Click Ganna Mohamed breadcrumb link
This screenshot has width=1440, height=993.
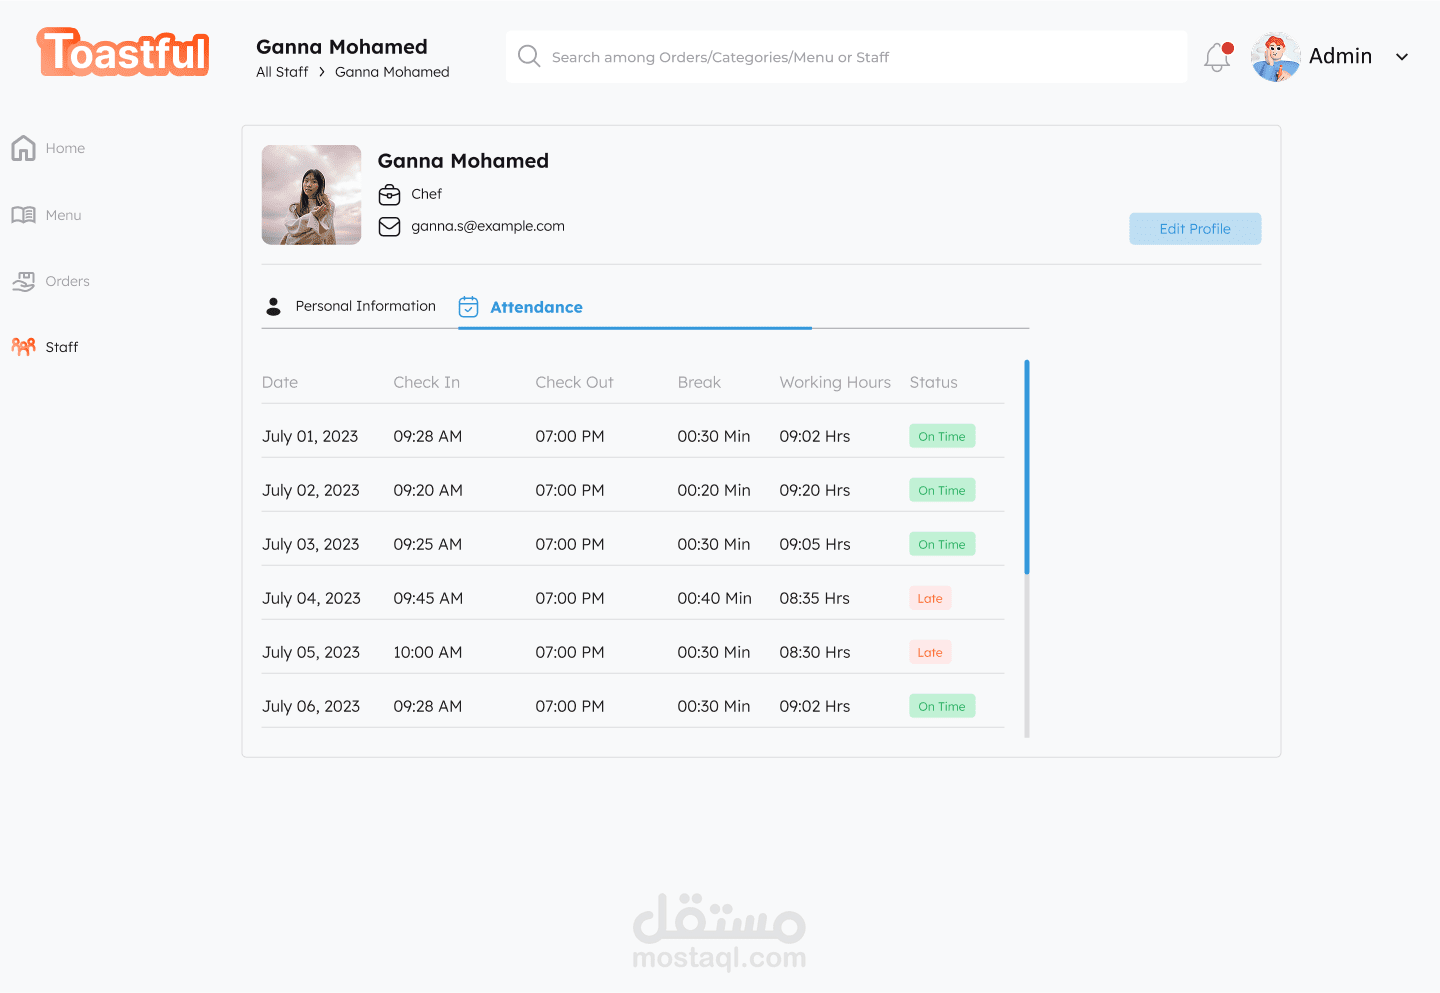point(392,72)
